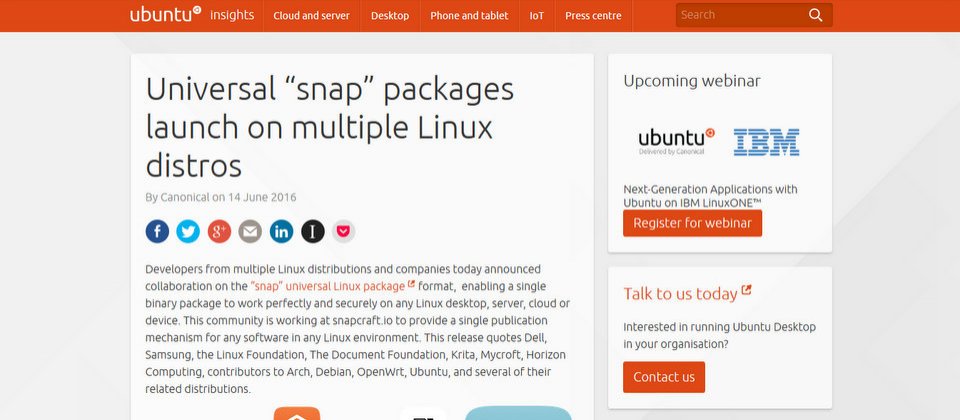Click the search magnifier icon
The image size is (960, 420).
[x=816, y=15]
